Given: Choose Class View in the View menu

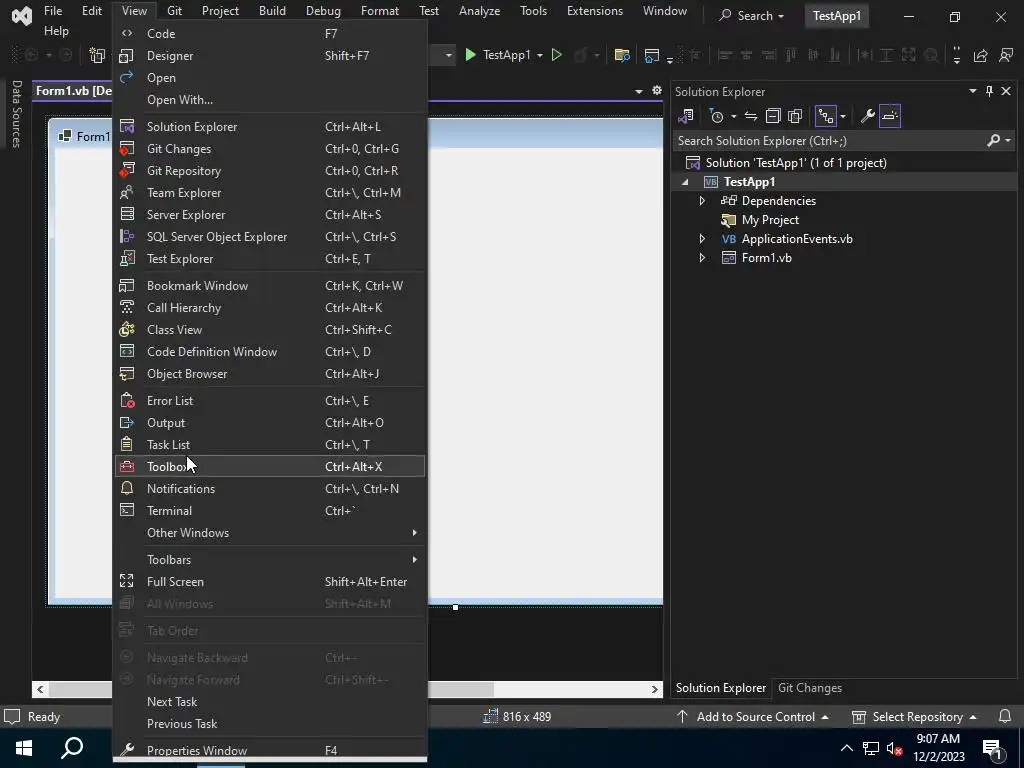Looking at the screenshot, I should pos(270,330).
